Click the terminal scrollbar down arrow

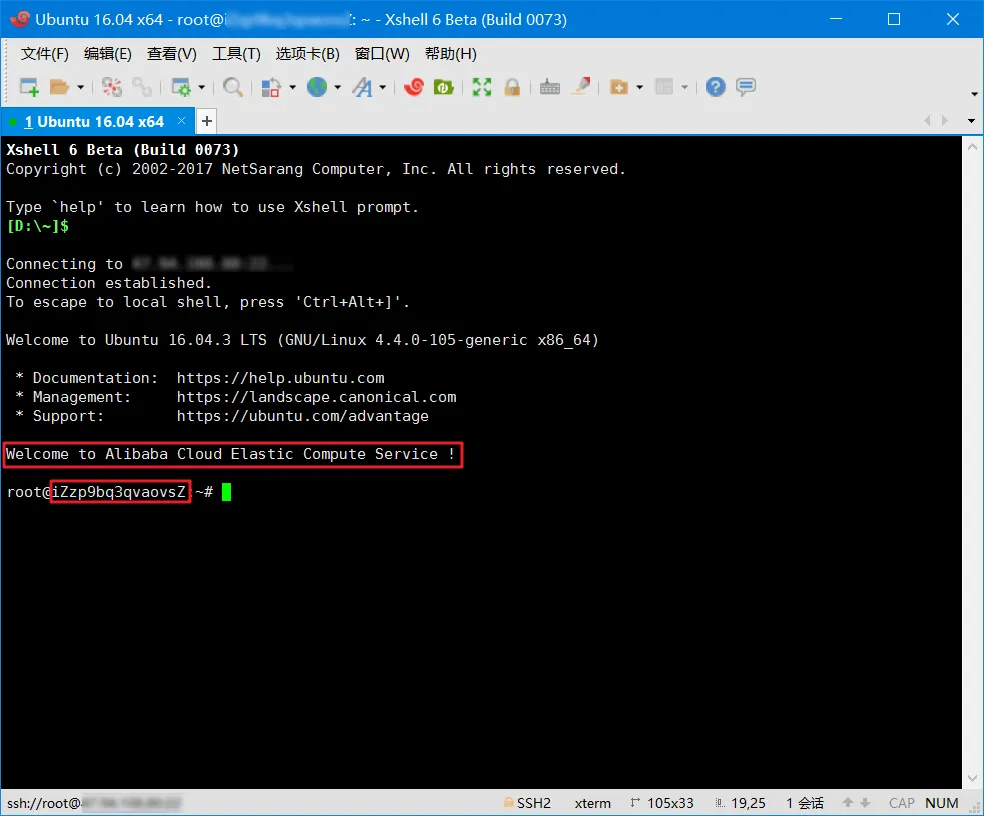[972, 779]
